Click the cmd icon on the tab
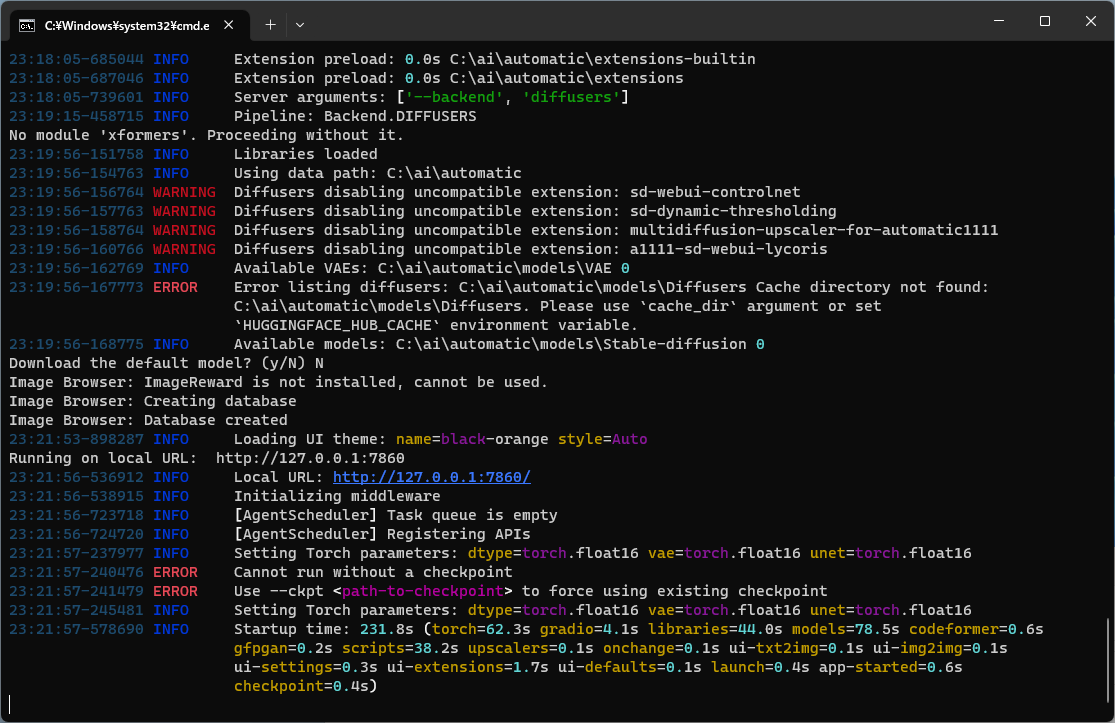This screenshot has height=723, width=1115. (x=27, y=26)
